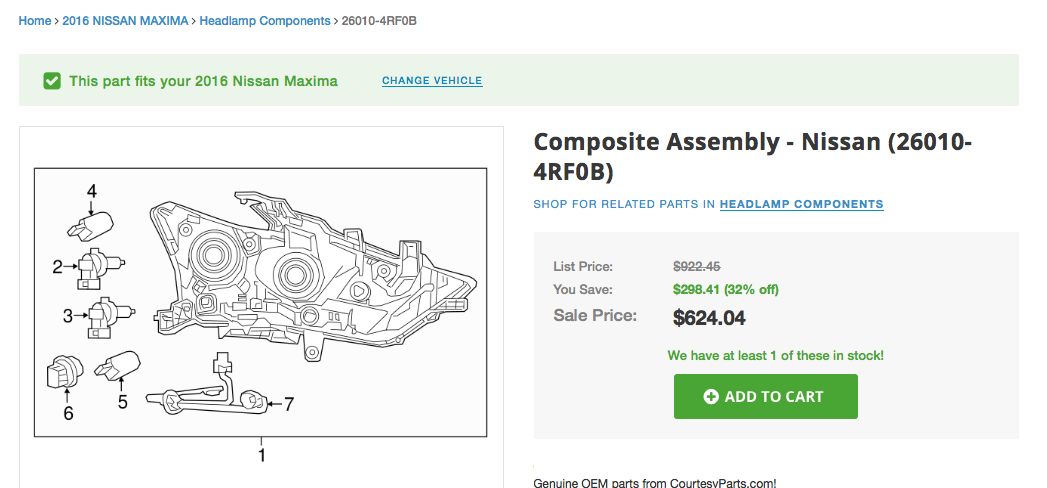Open 2016 NISSAN MAXIMA breadcrumb
This screenshot has height=488, width=1047.
[125, 20]
